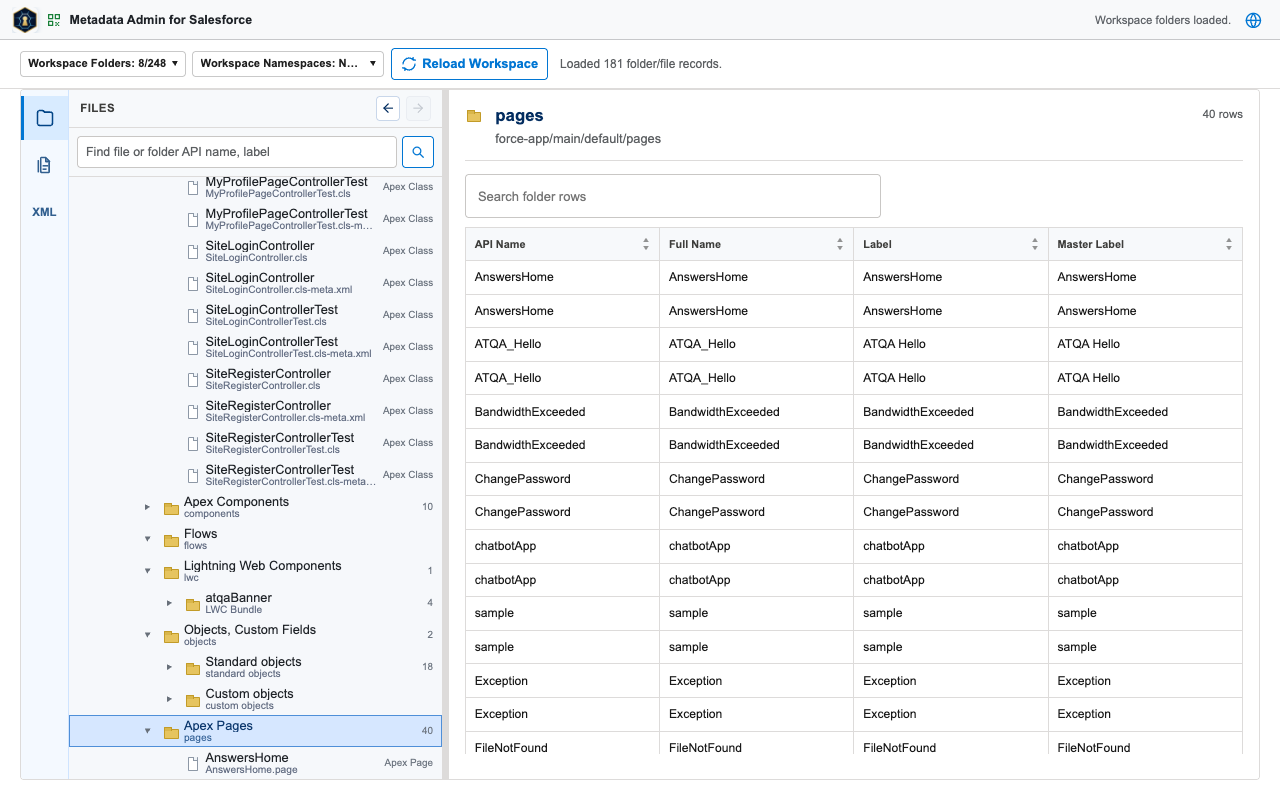
Task: Click the first Exception Full Name cell
Action: tap(756, 681)
